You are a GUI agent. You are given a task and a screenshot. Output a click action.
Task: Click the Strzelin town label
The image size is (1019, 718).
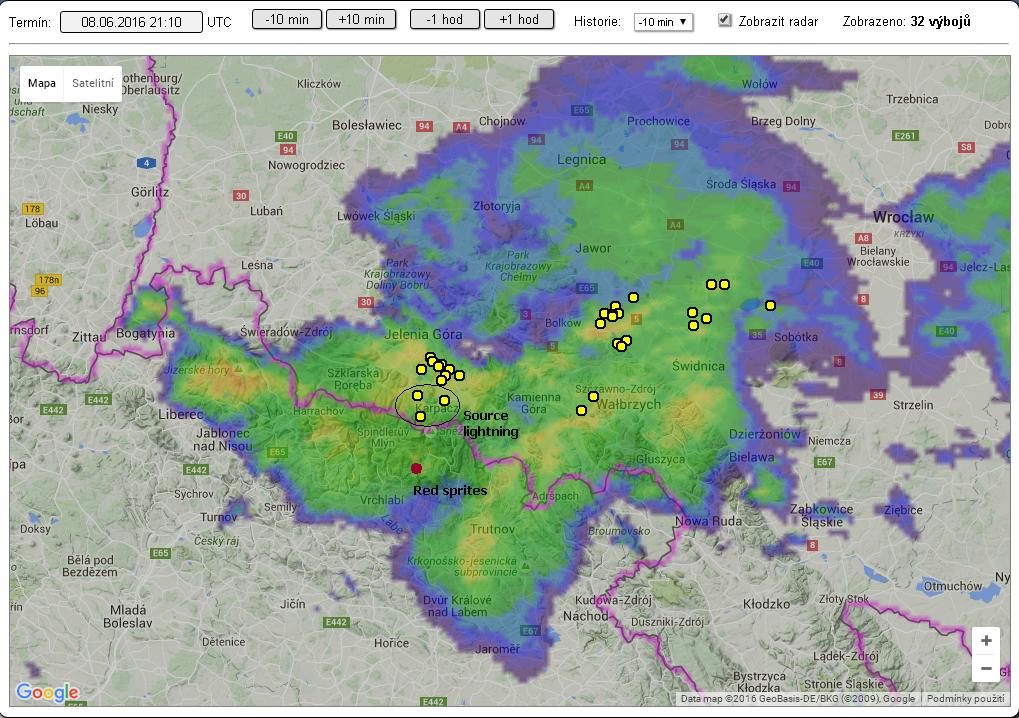(912, 405)
